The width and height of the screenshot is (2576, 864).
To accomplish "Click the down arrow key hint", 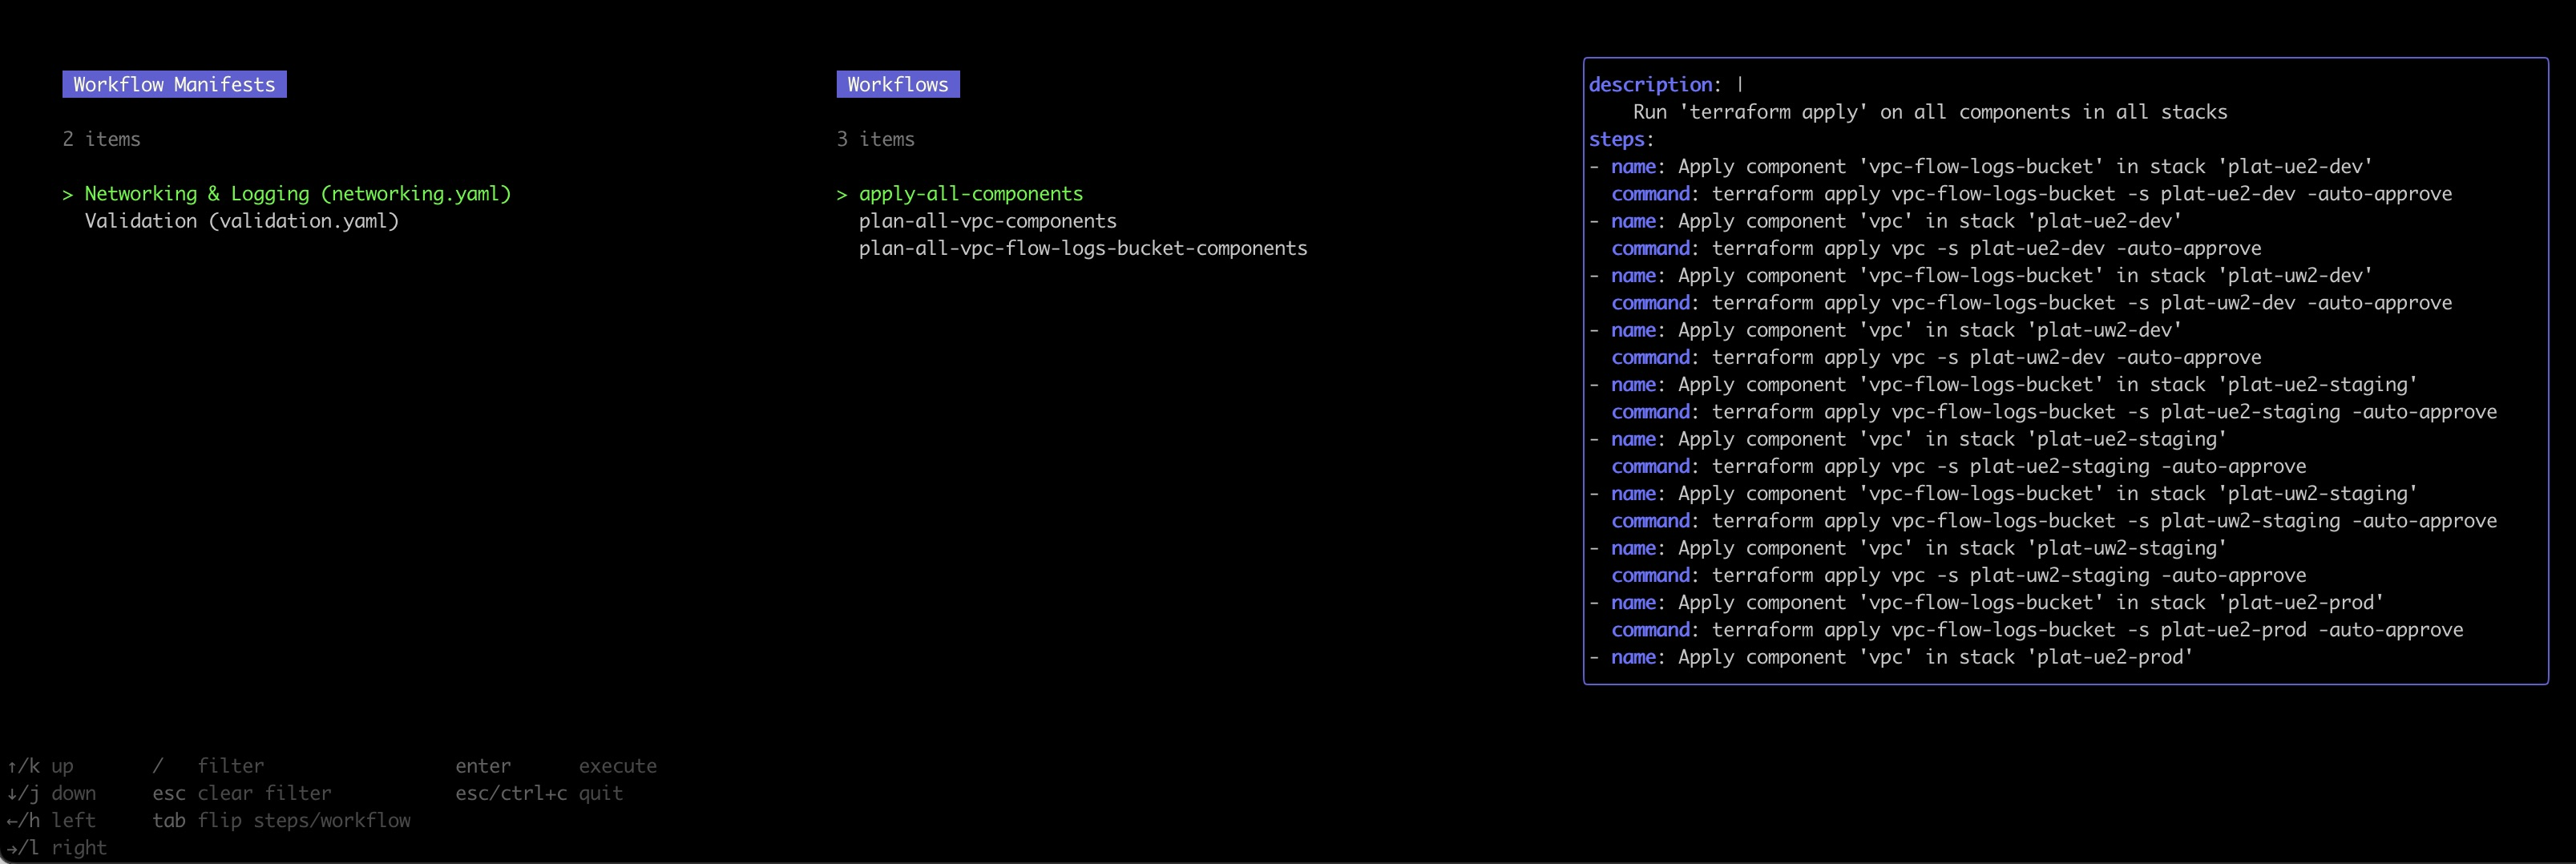I will coord(51,793).
